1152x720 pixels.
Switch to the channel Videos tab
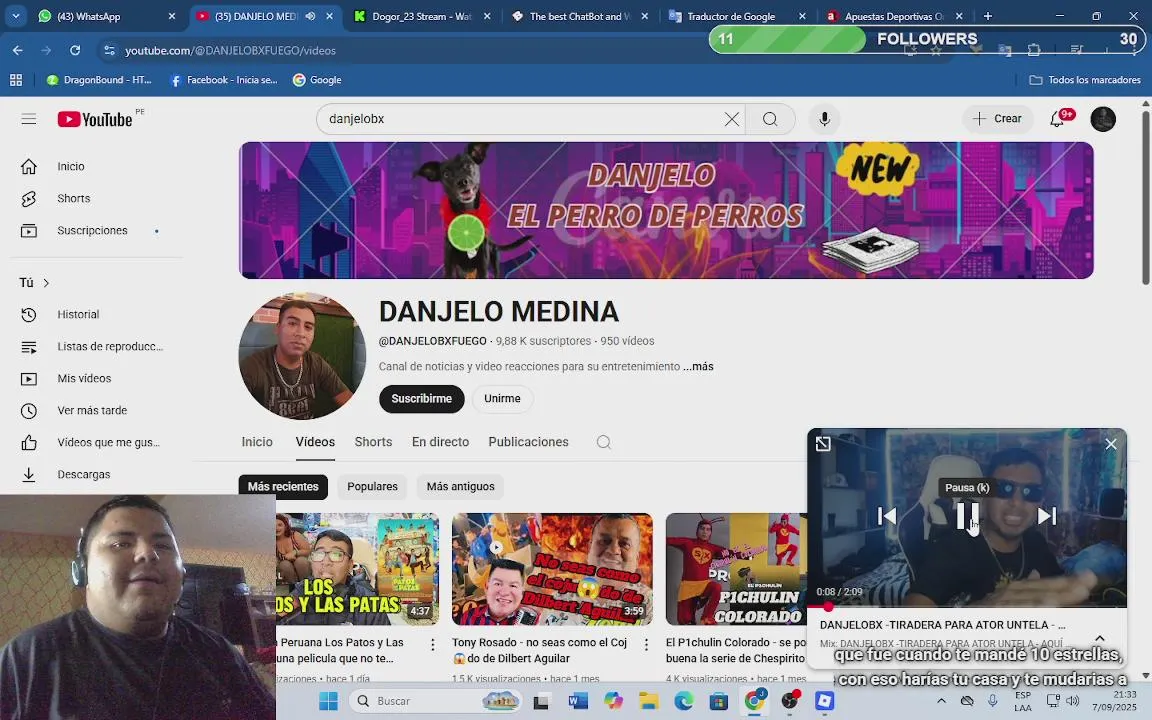(x=315, y=442)
